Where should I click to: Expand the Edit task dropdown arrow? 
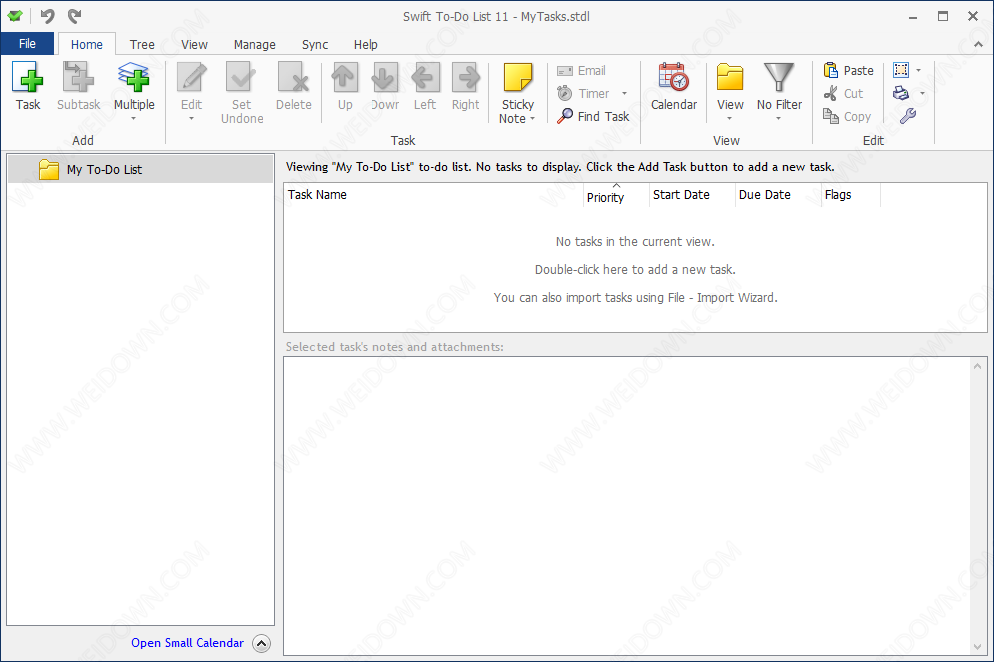pyautogui.click(x=191, y=119)
